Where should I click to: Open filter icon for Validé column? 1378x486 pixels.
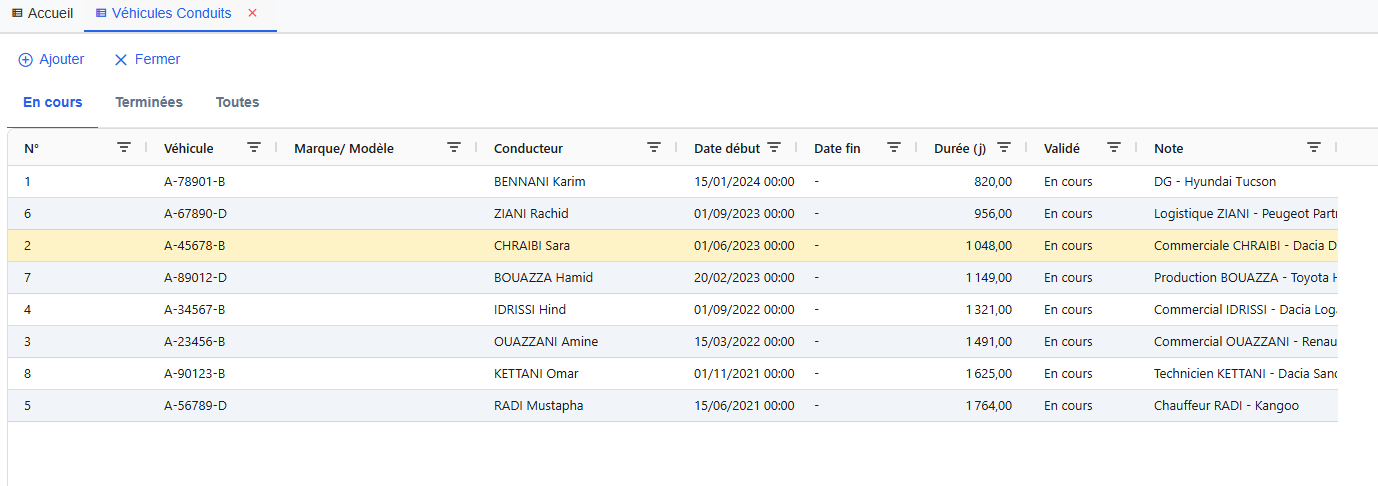click(x=1114, y=148)
